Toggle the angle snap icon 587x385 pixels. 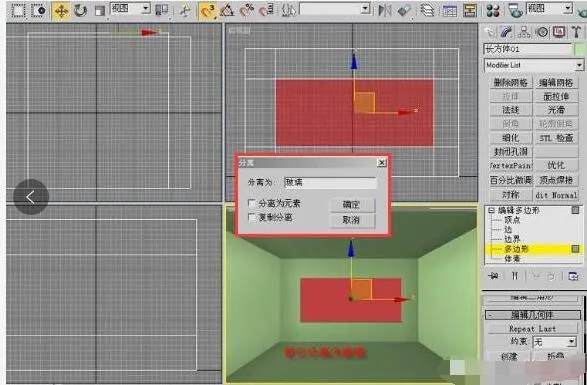click(x=227, y=10)
